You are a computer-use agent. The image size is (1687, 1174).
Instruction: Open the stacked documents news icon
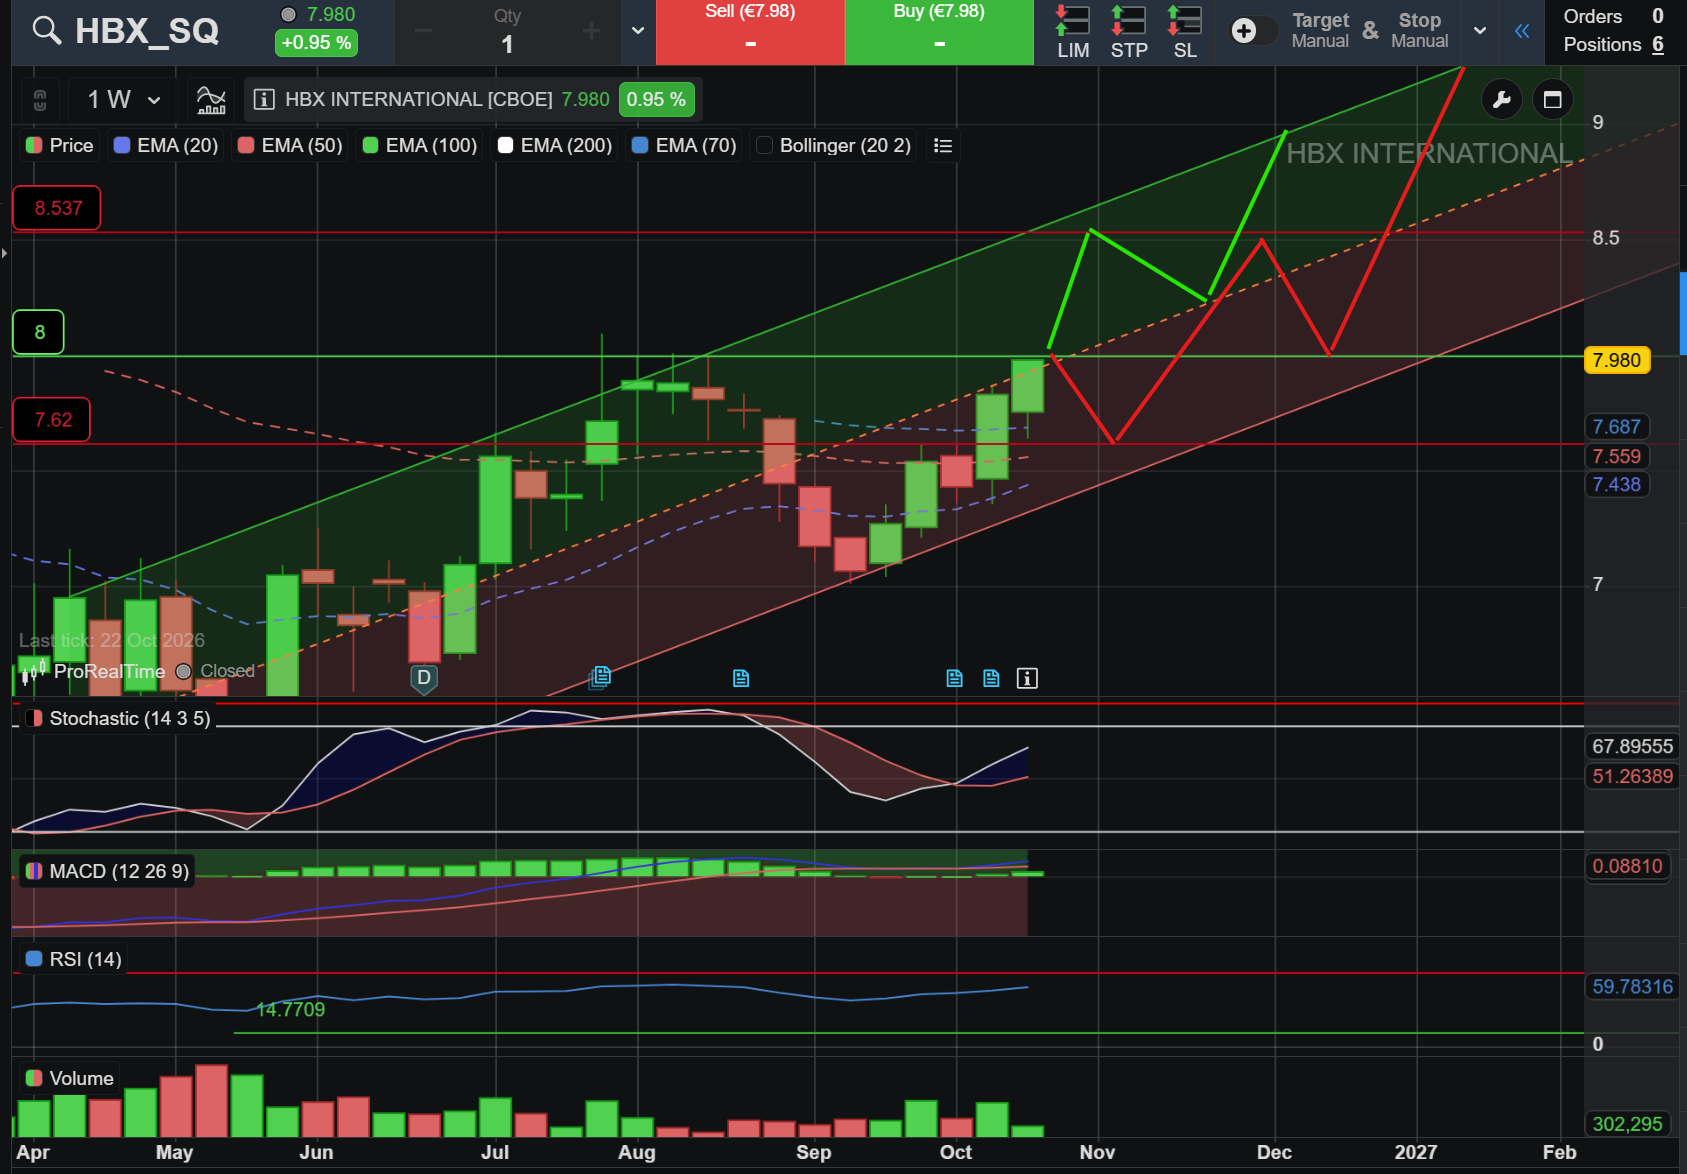600,678
